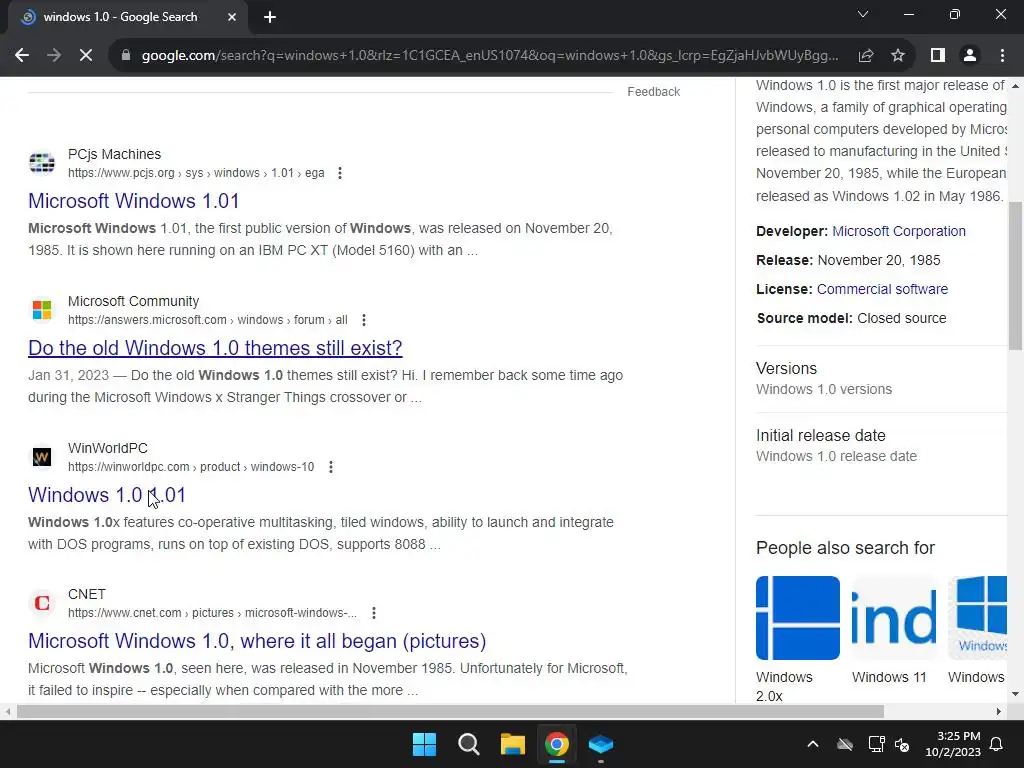Open Windows 1.0 1.01 WinWorldPC link

107,495
